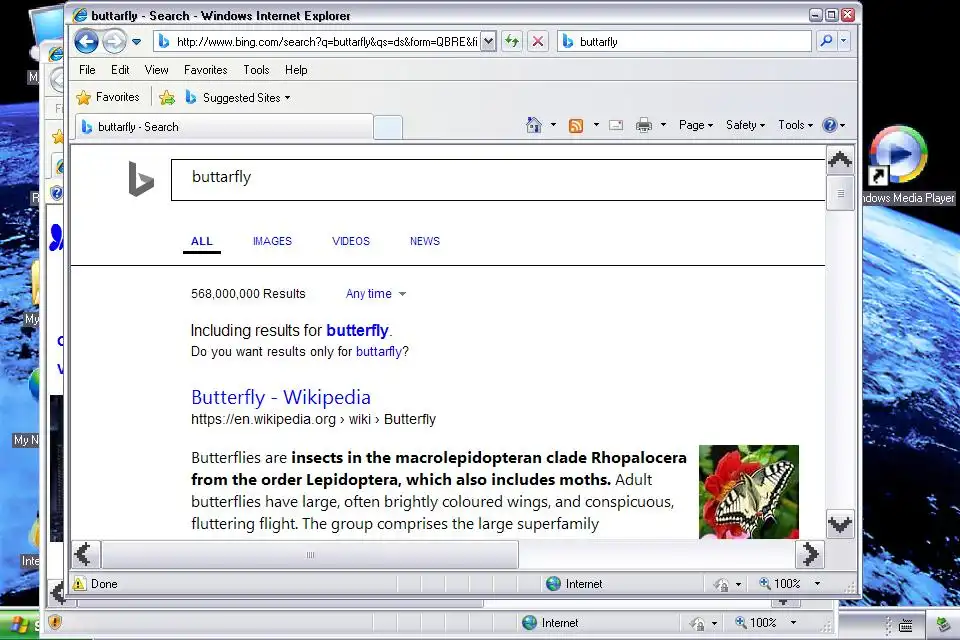Click the vertical scrollbar thumb

(840, 193)
